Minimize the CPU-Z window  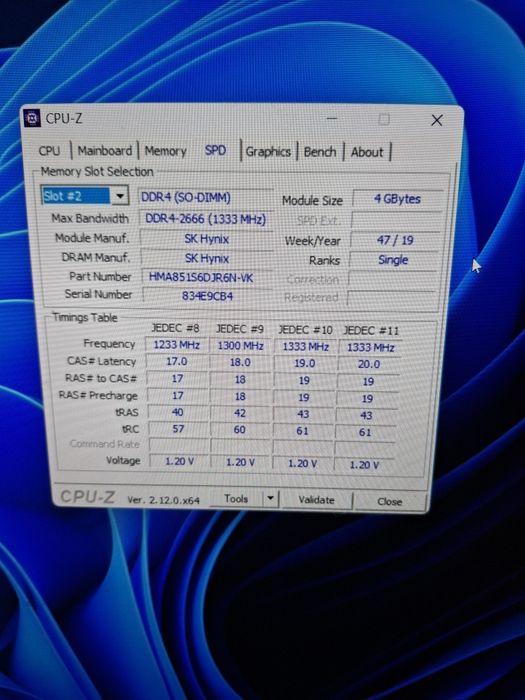[x=332, y=119]
